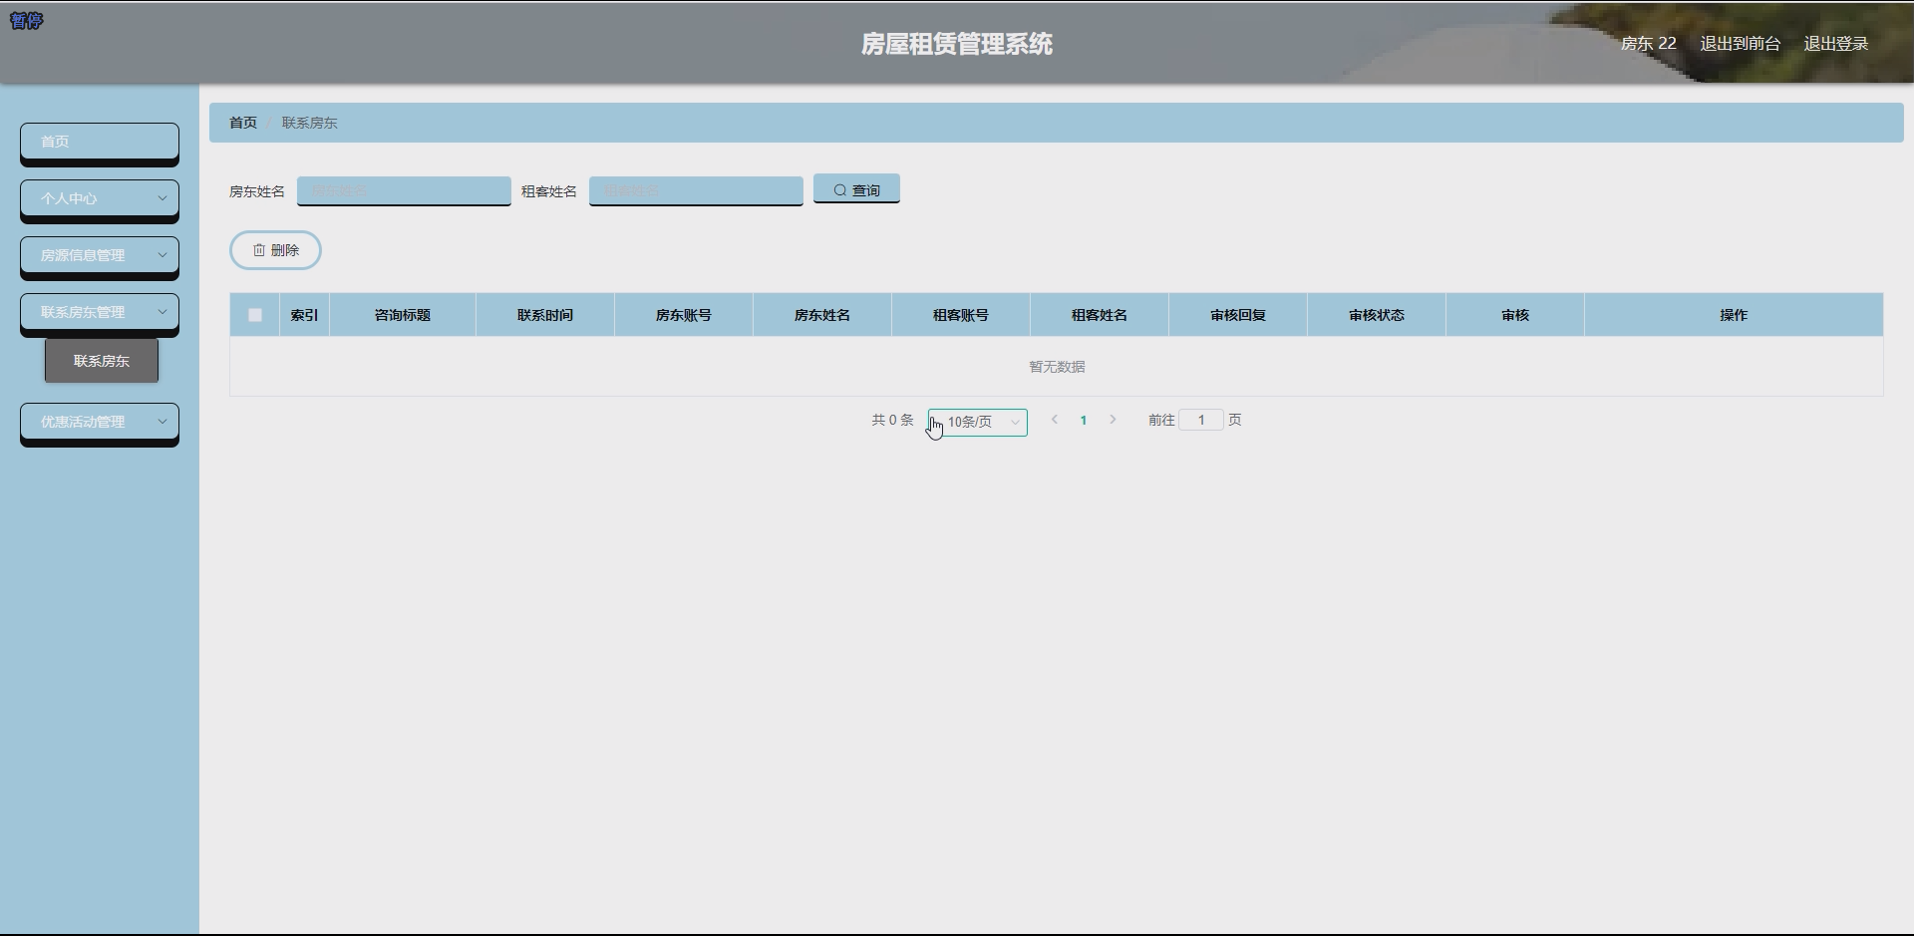Select page 1 in pagination
This screenshot has height=936, width=1914.
[1083, 420]
